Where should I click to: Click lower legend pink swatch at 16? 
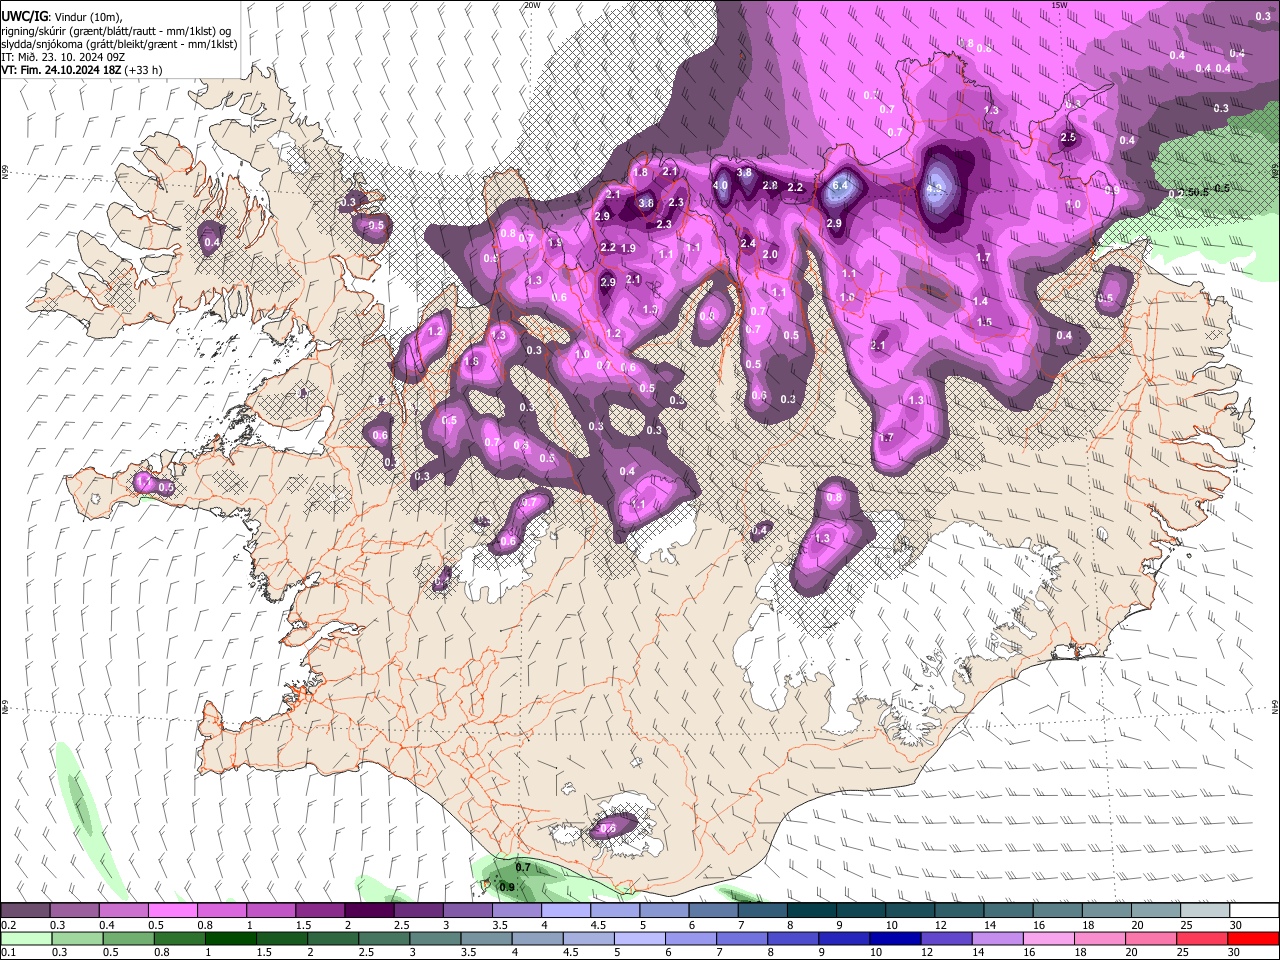(x=1049, y=938)
